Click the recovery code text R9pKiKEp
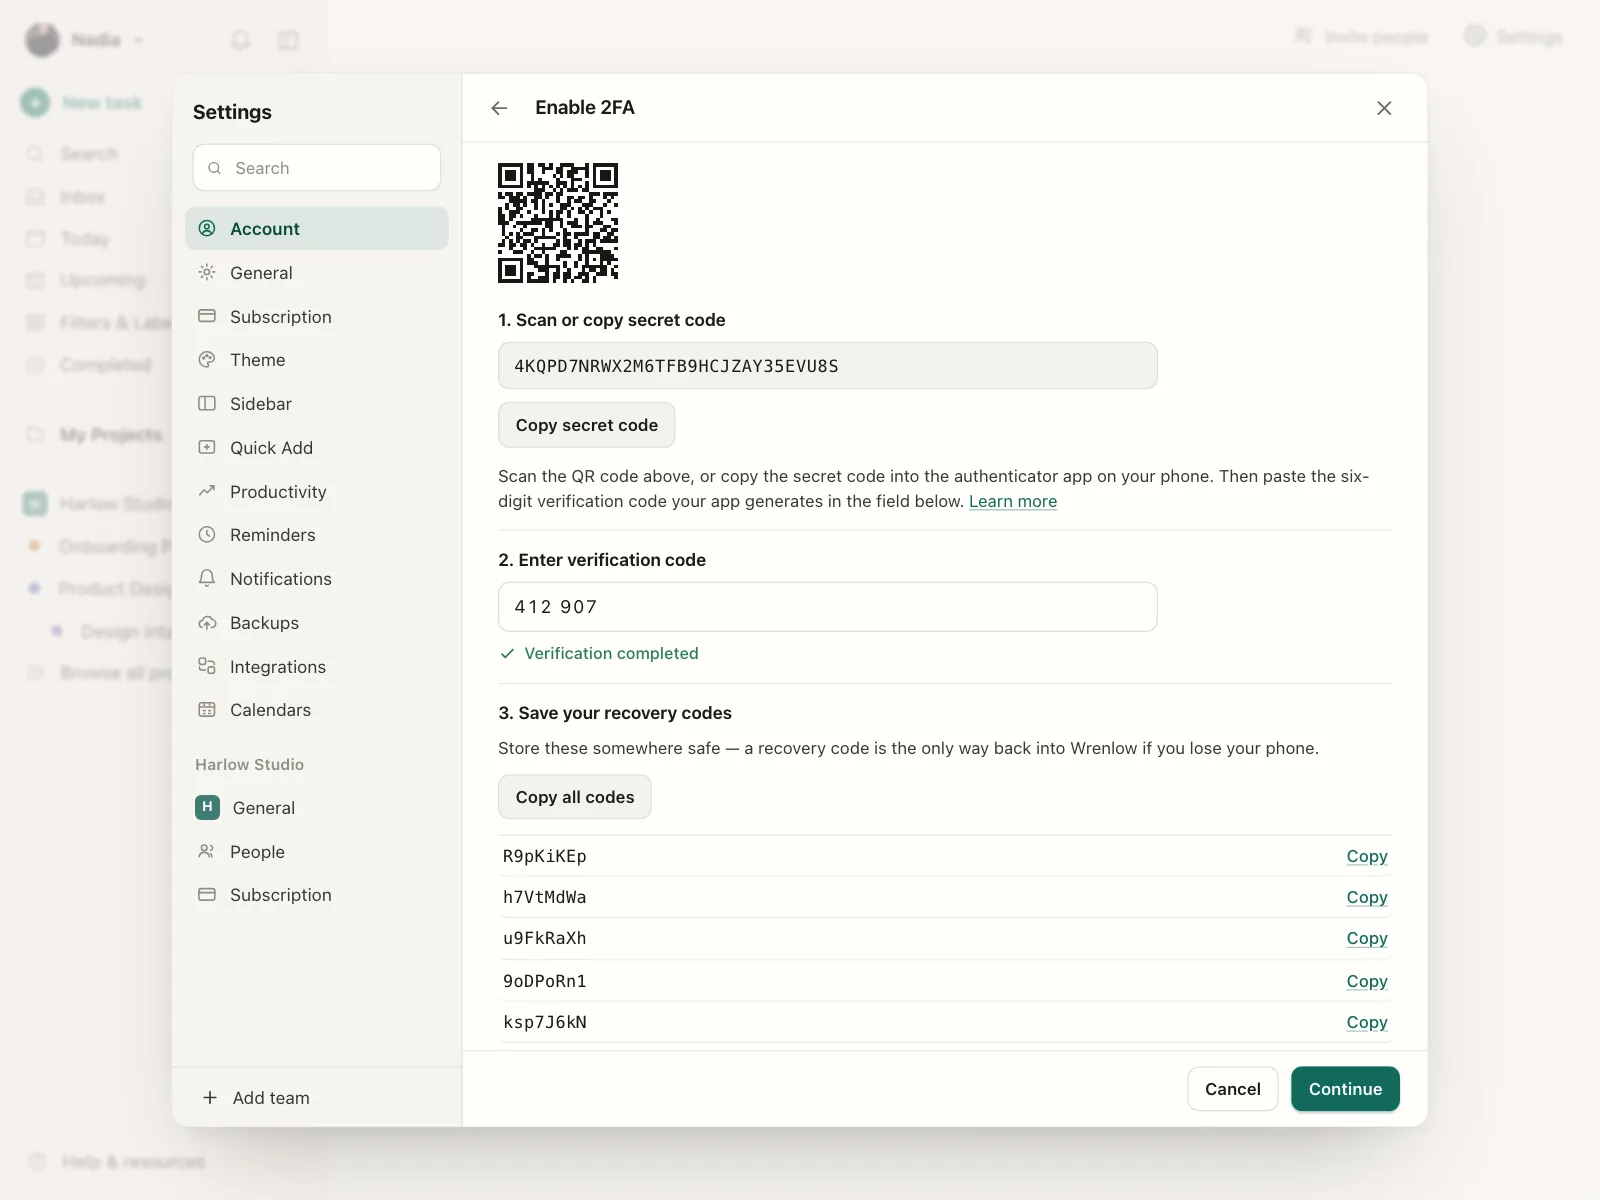This screenshot has height=1200, width=1600. coord(545,856)
